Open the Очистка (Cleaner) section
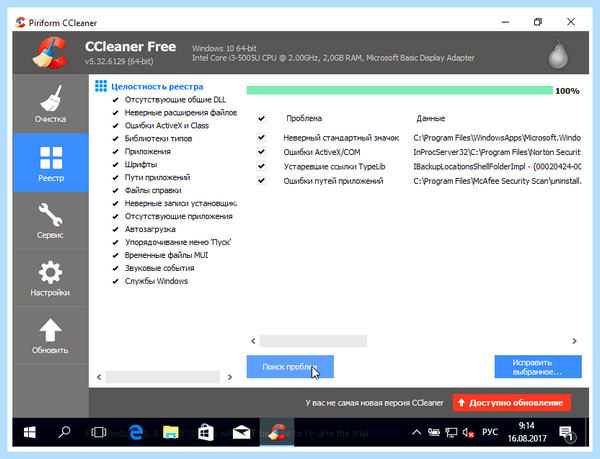600x459 pixels. point(51,104)
